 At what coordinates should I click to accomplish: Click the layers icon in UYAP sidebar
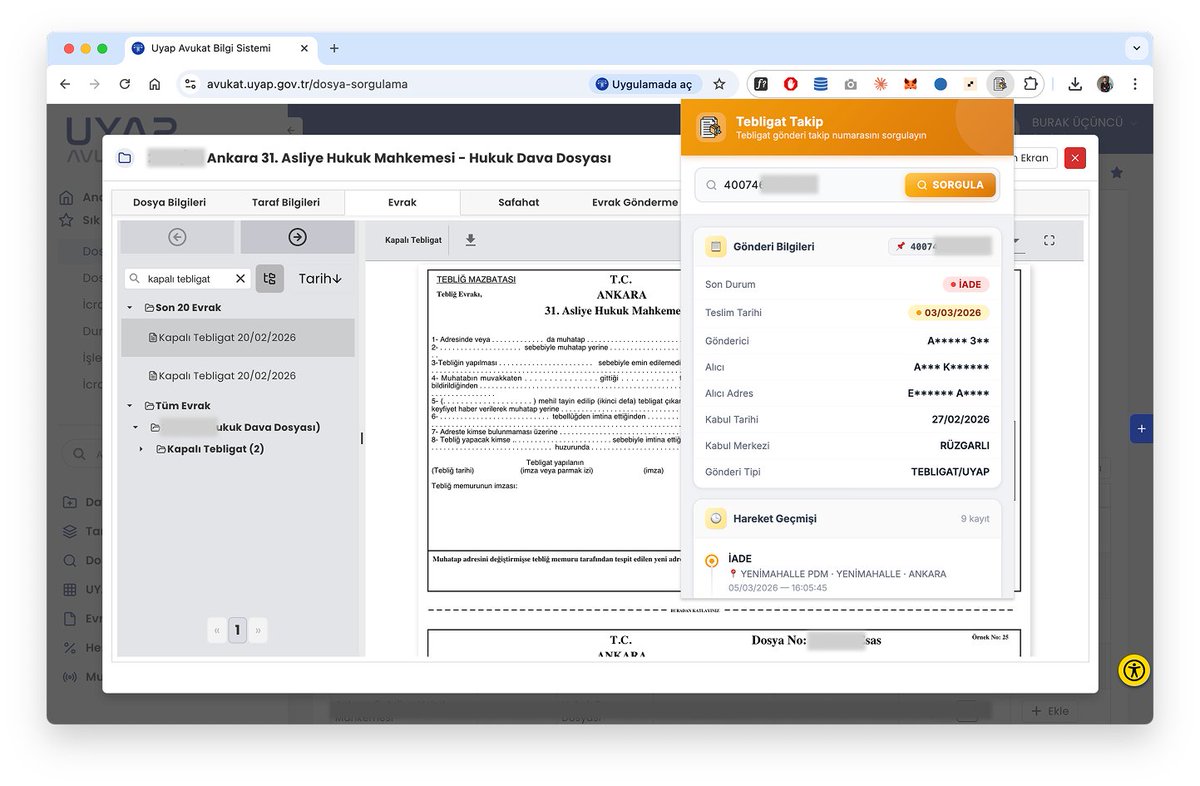[69, 531]
